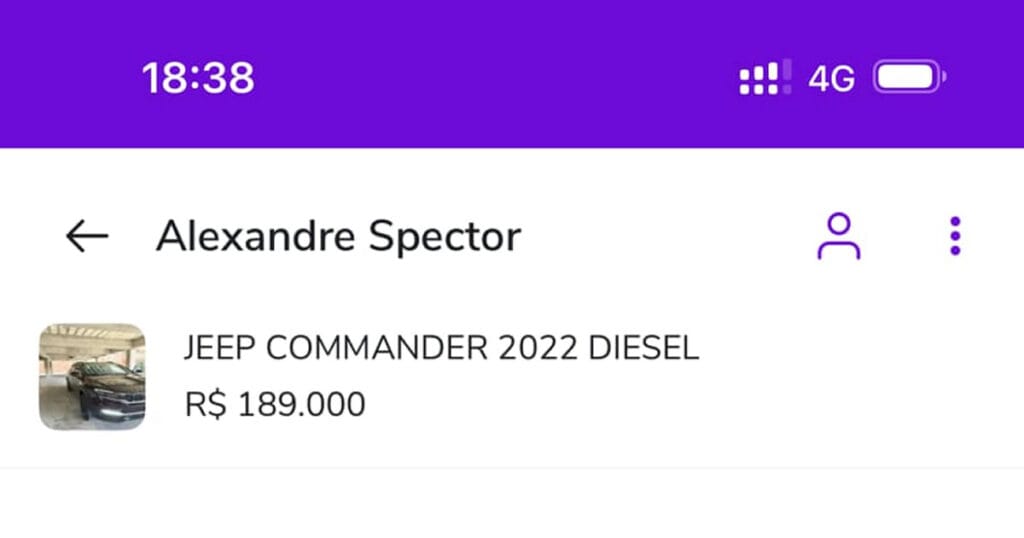Go back using the left arrow
The width and height of the screenshot is (1024, 538).
click(x=87, y=236)
